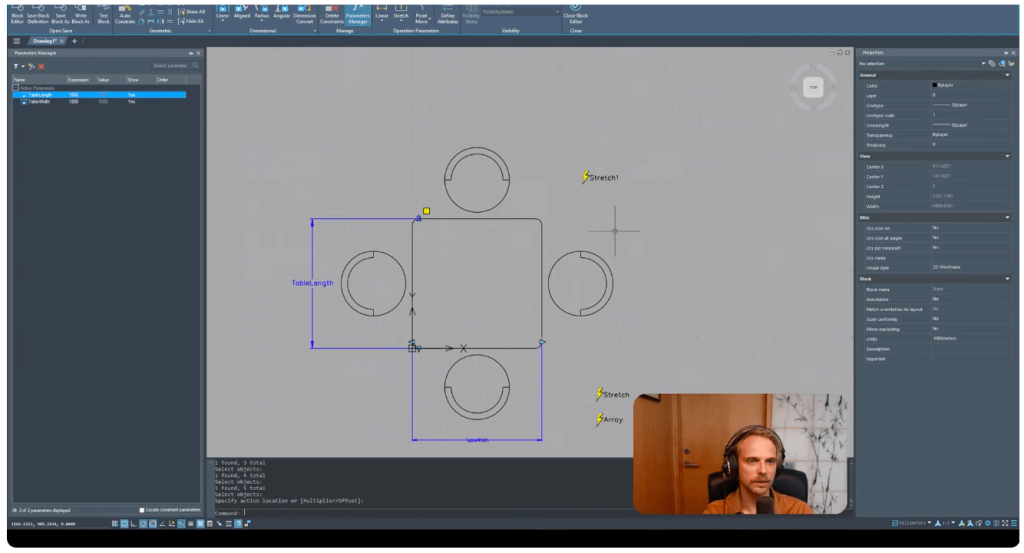The width and height of the screenshot is (1024, 553).
Task: Click the Search parameter field
Action: pyautogui.click(x=172, y=65)
